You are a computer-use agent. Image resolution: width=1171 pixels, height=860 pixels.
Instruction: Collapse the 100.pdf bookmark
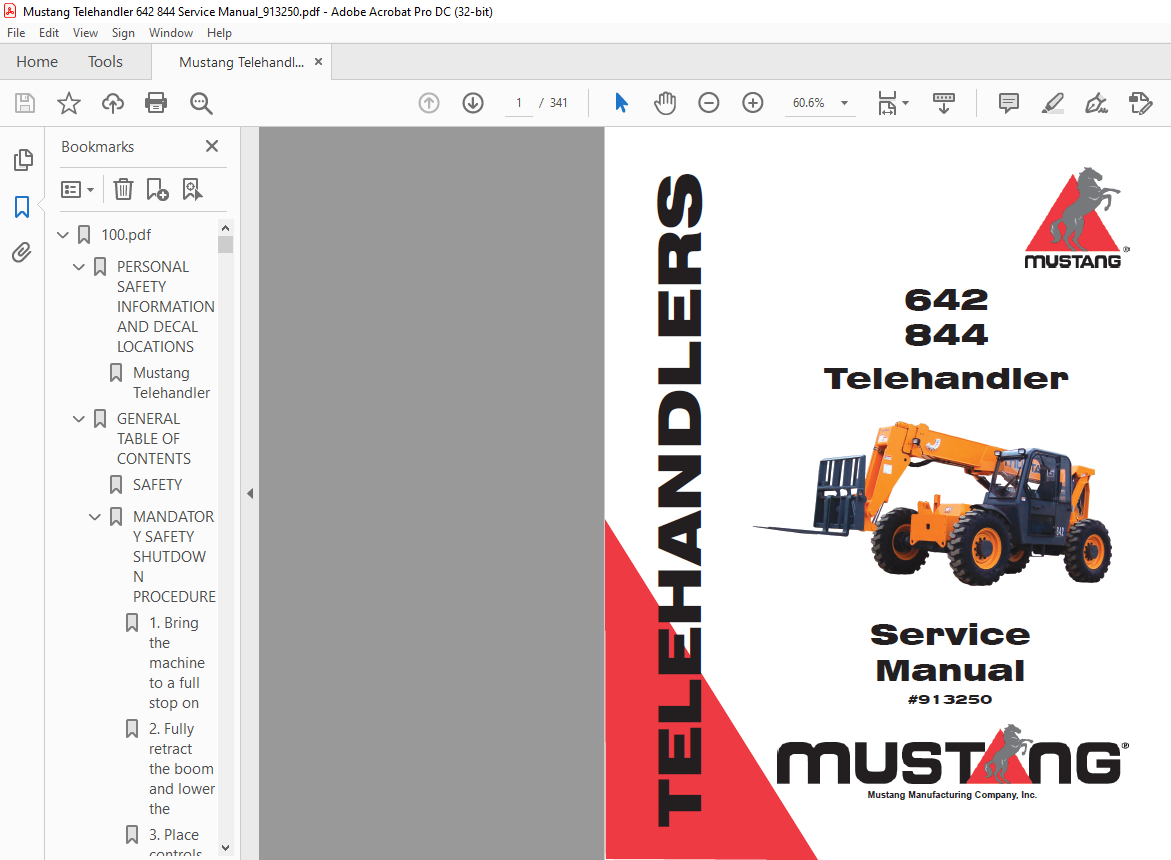click(63, 235)
